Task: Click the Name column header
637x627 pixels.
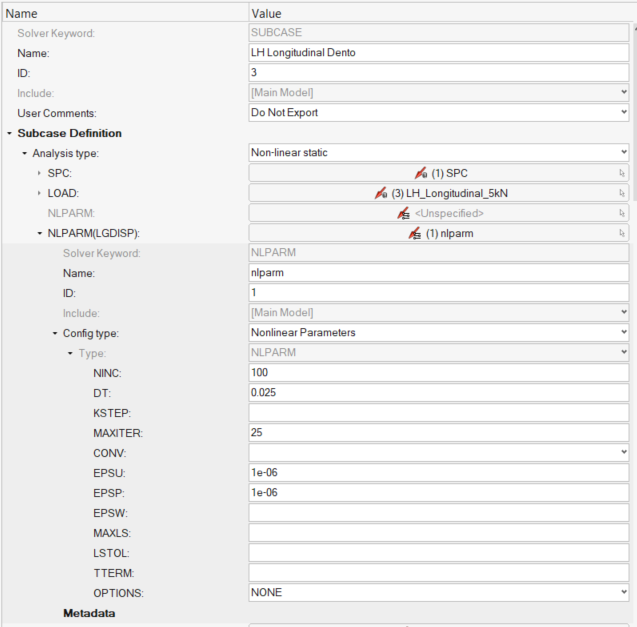Action: (x=125, y=13)
